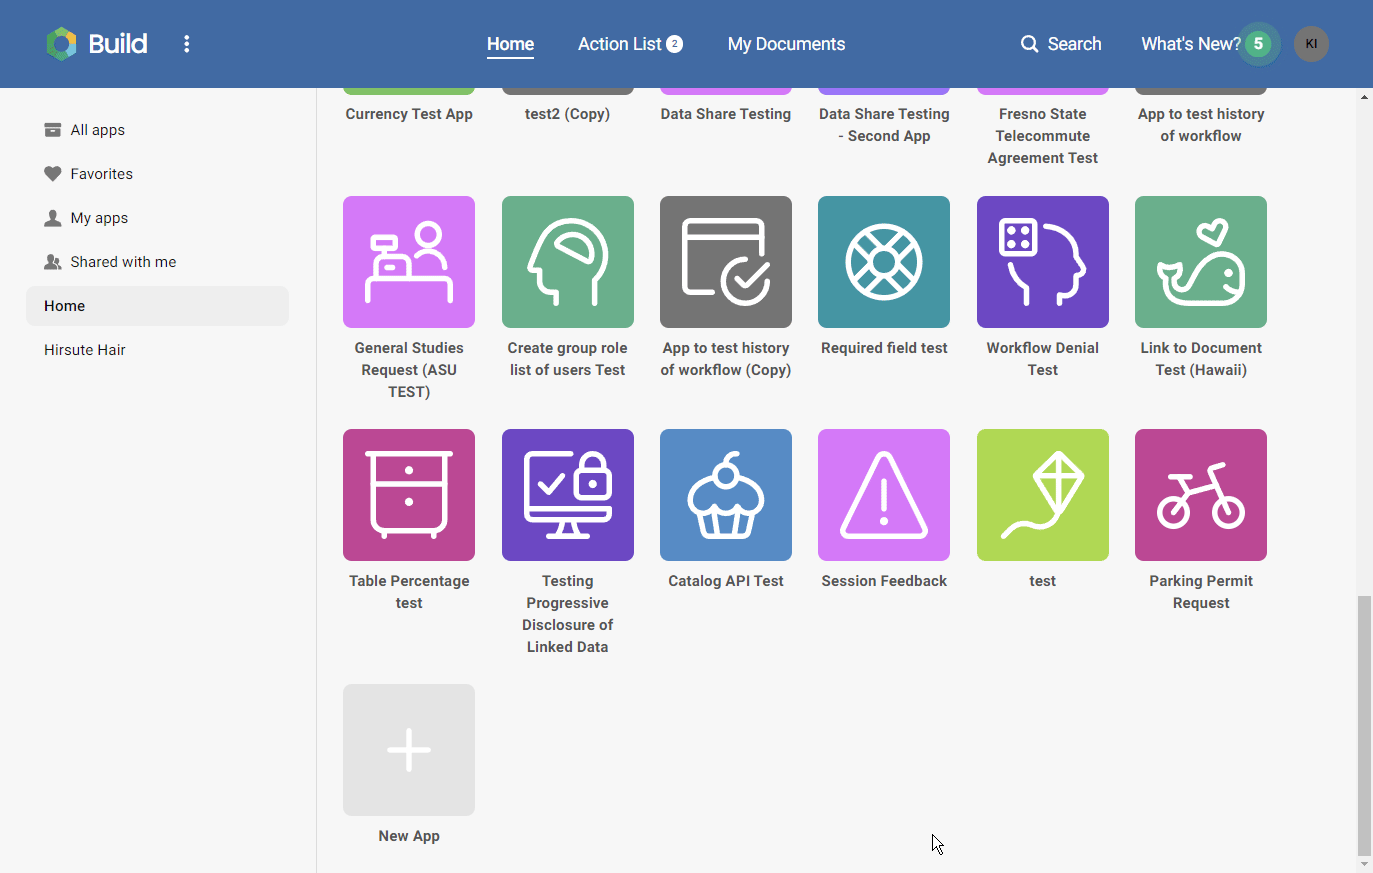Viewport: 1373px width, 873px height.
Task: Open the KI user avatar menu
Action: tap(1311, 43)
